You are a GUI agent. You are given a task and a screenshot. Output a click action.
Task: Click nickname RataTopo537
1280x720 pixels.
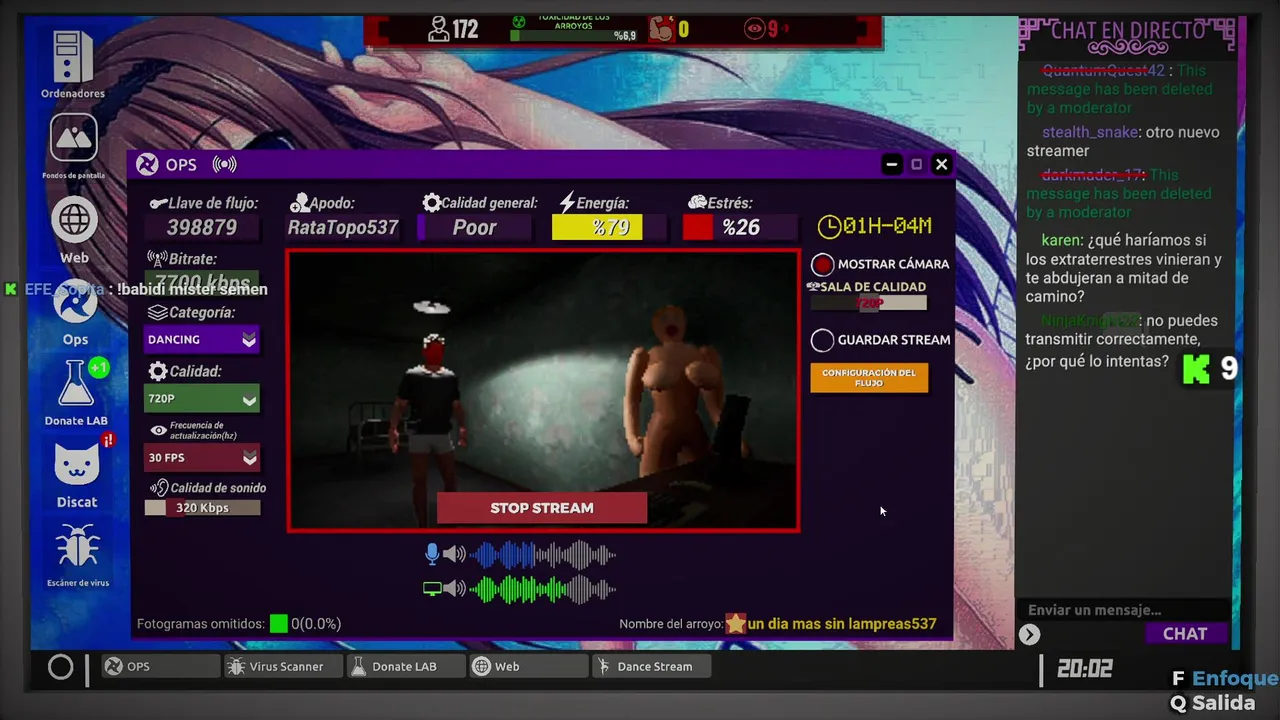click(x=343, y=227)
